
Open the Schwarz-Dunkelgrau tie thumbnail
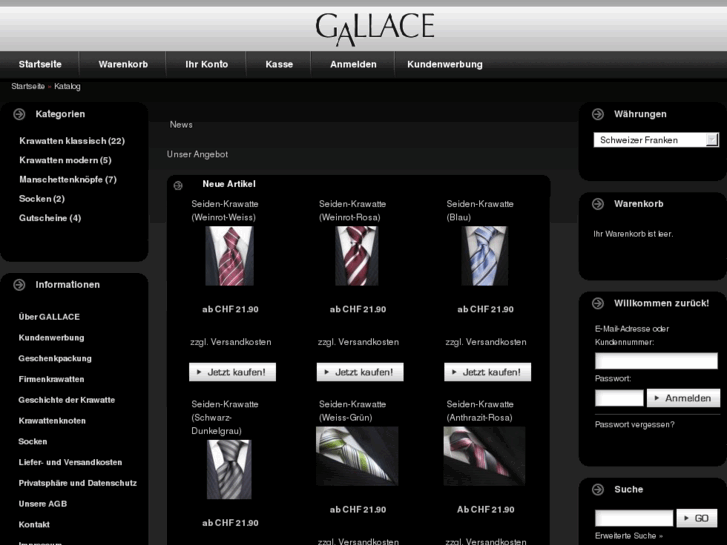pyautogui.click(x=230, y=469)
